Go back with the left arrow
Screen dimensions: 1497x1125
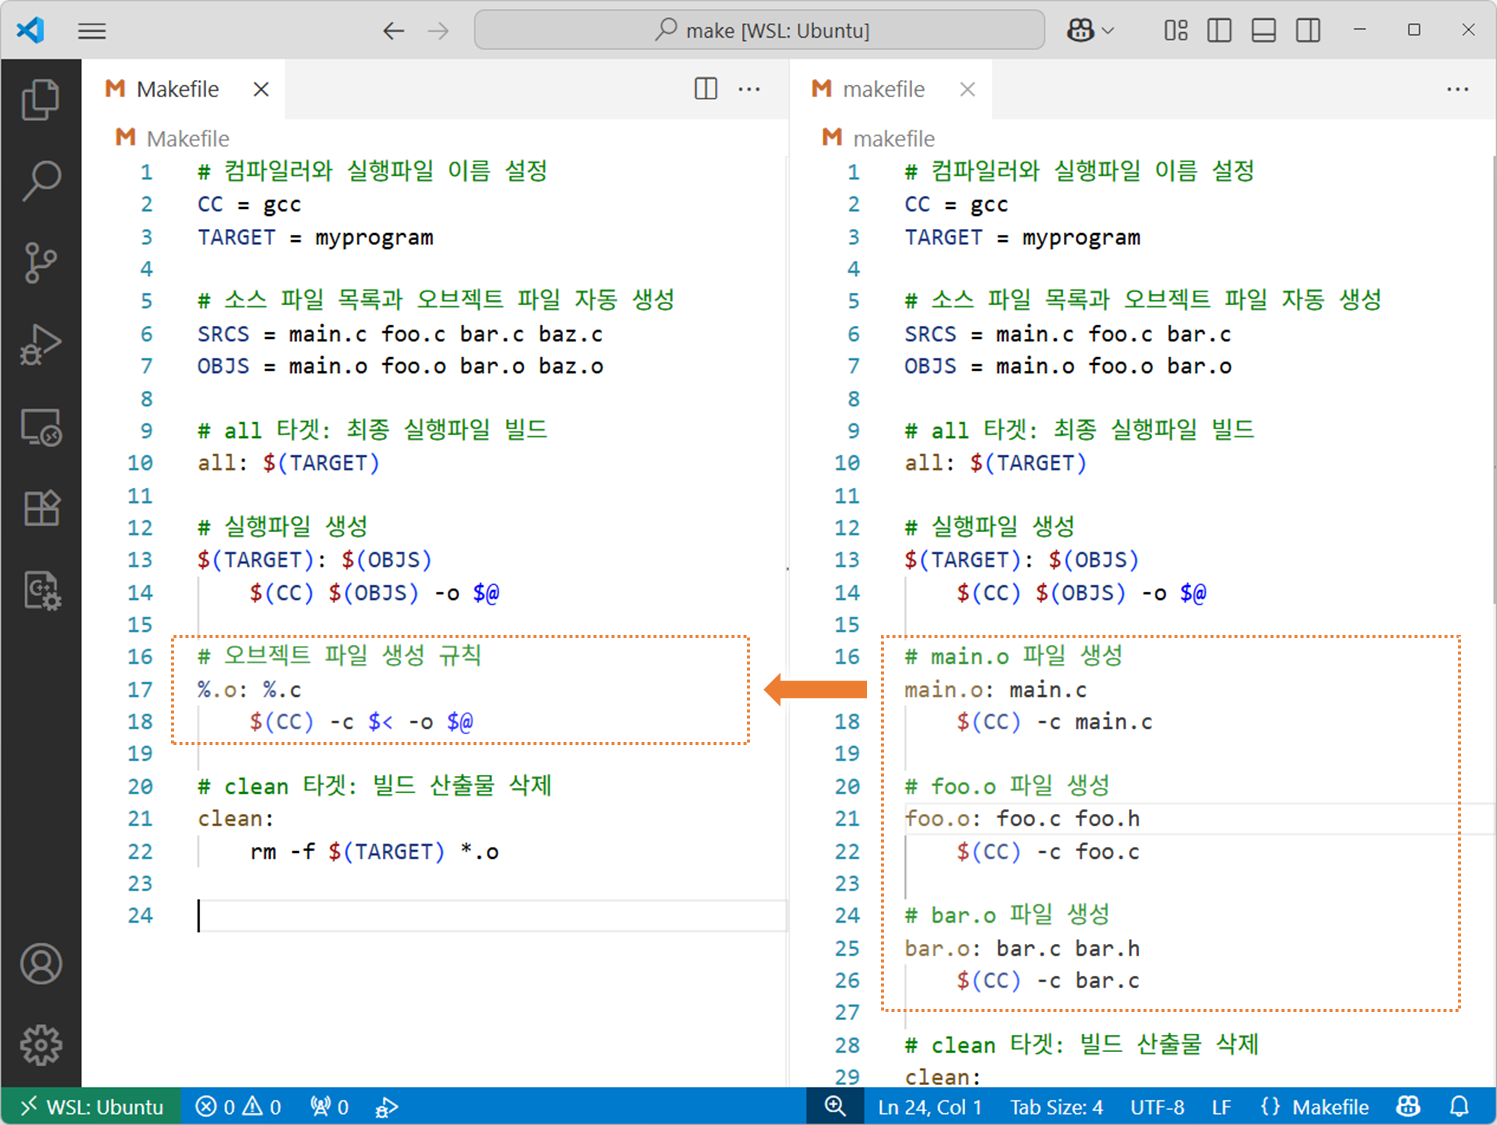(393, 31)
